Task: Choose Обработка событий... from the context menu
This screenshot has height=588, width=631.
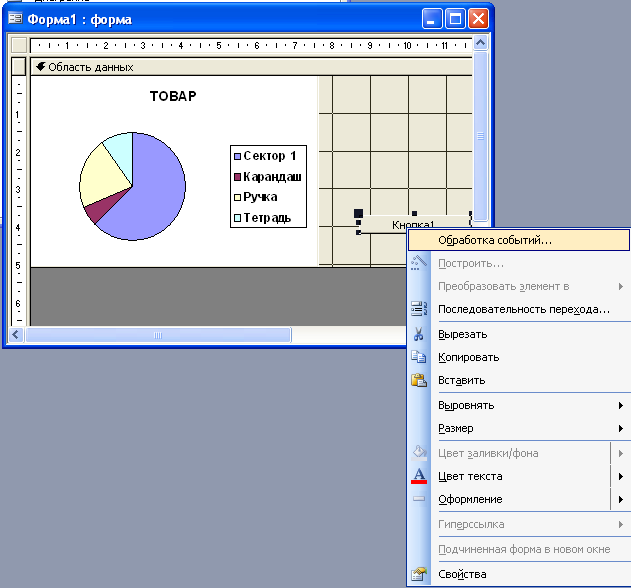Action: [519, 240]
